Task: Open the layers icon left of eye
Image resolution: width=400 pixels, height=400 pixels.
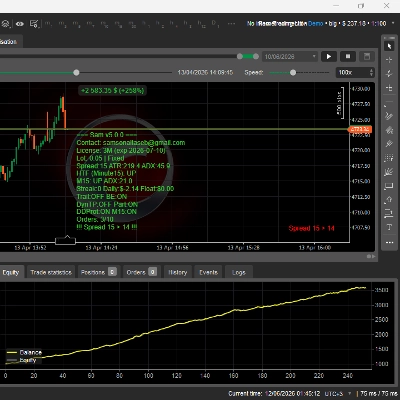Action: click(6, 24)
